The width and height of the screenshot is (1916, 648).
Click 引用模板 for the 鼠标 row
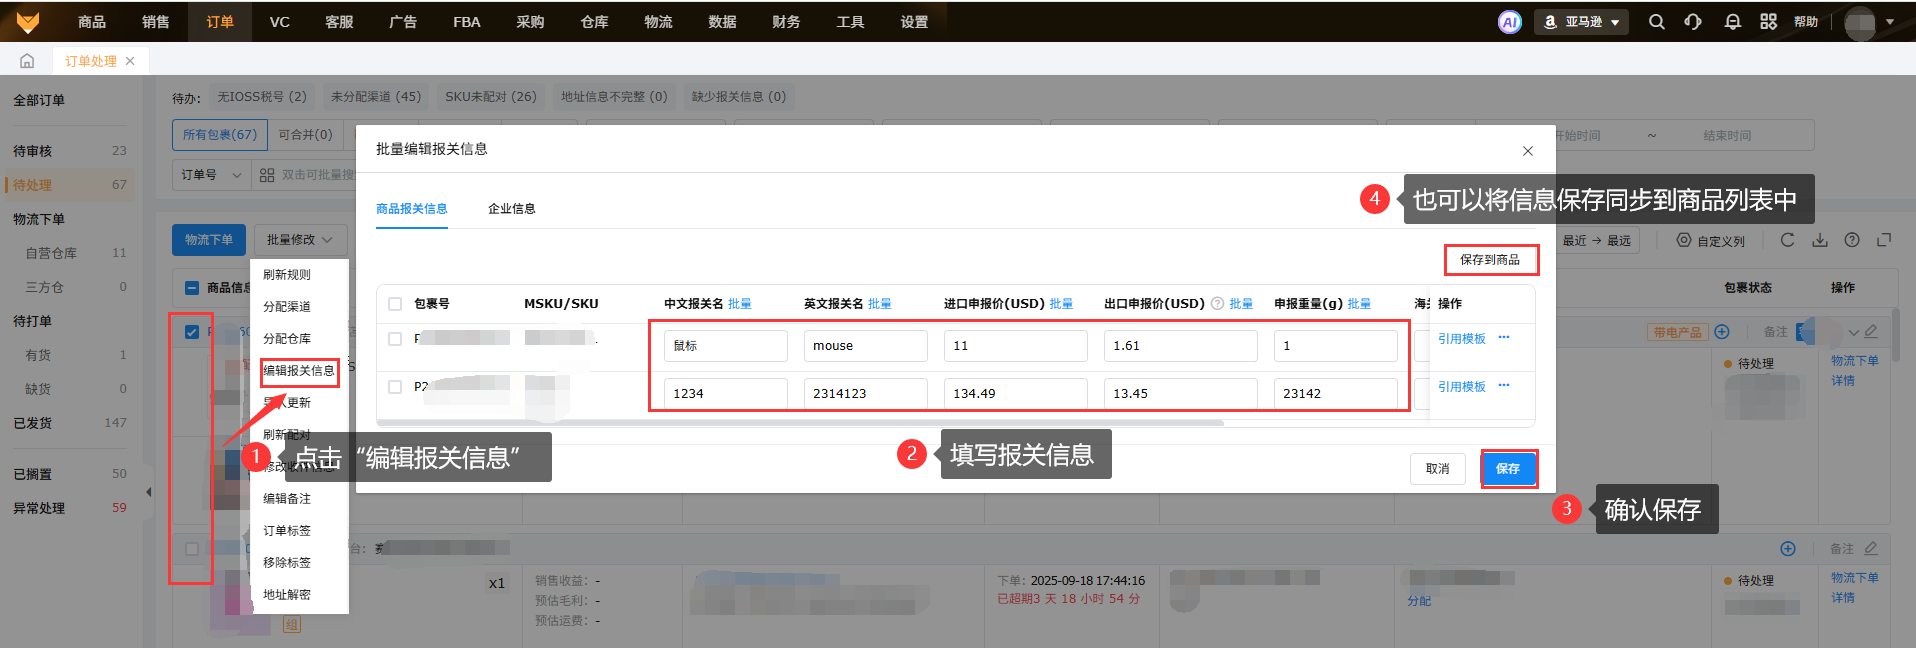point(1462,339)
